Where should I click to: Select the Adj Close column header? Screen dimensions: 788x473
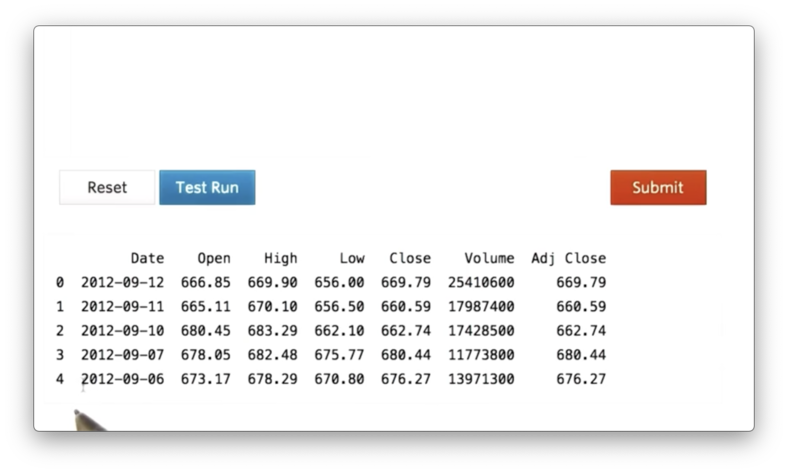(x=568, y=259)
